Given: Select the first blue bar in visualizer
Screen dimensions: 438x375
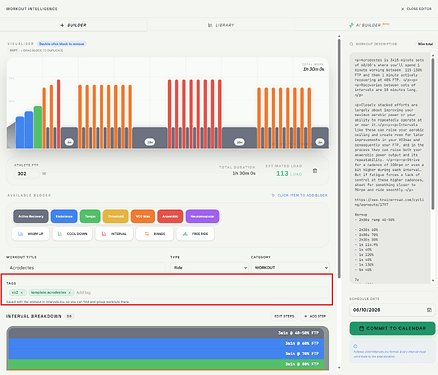Looking at the screenshot, I should (20, 132).
